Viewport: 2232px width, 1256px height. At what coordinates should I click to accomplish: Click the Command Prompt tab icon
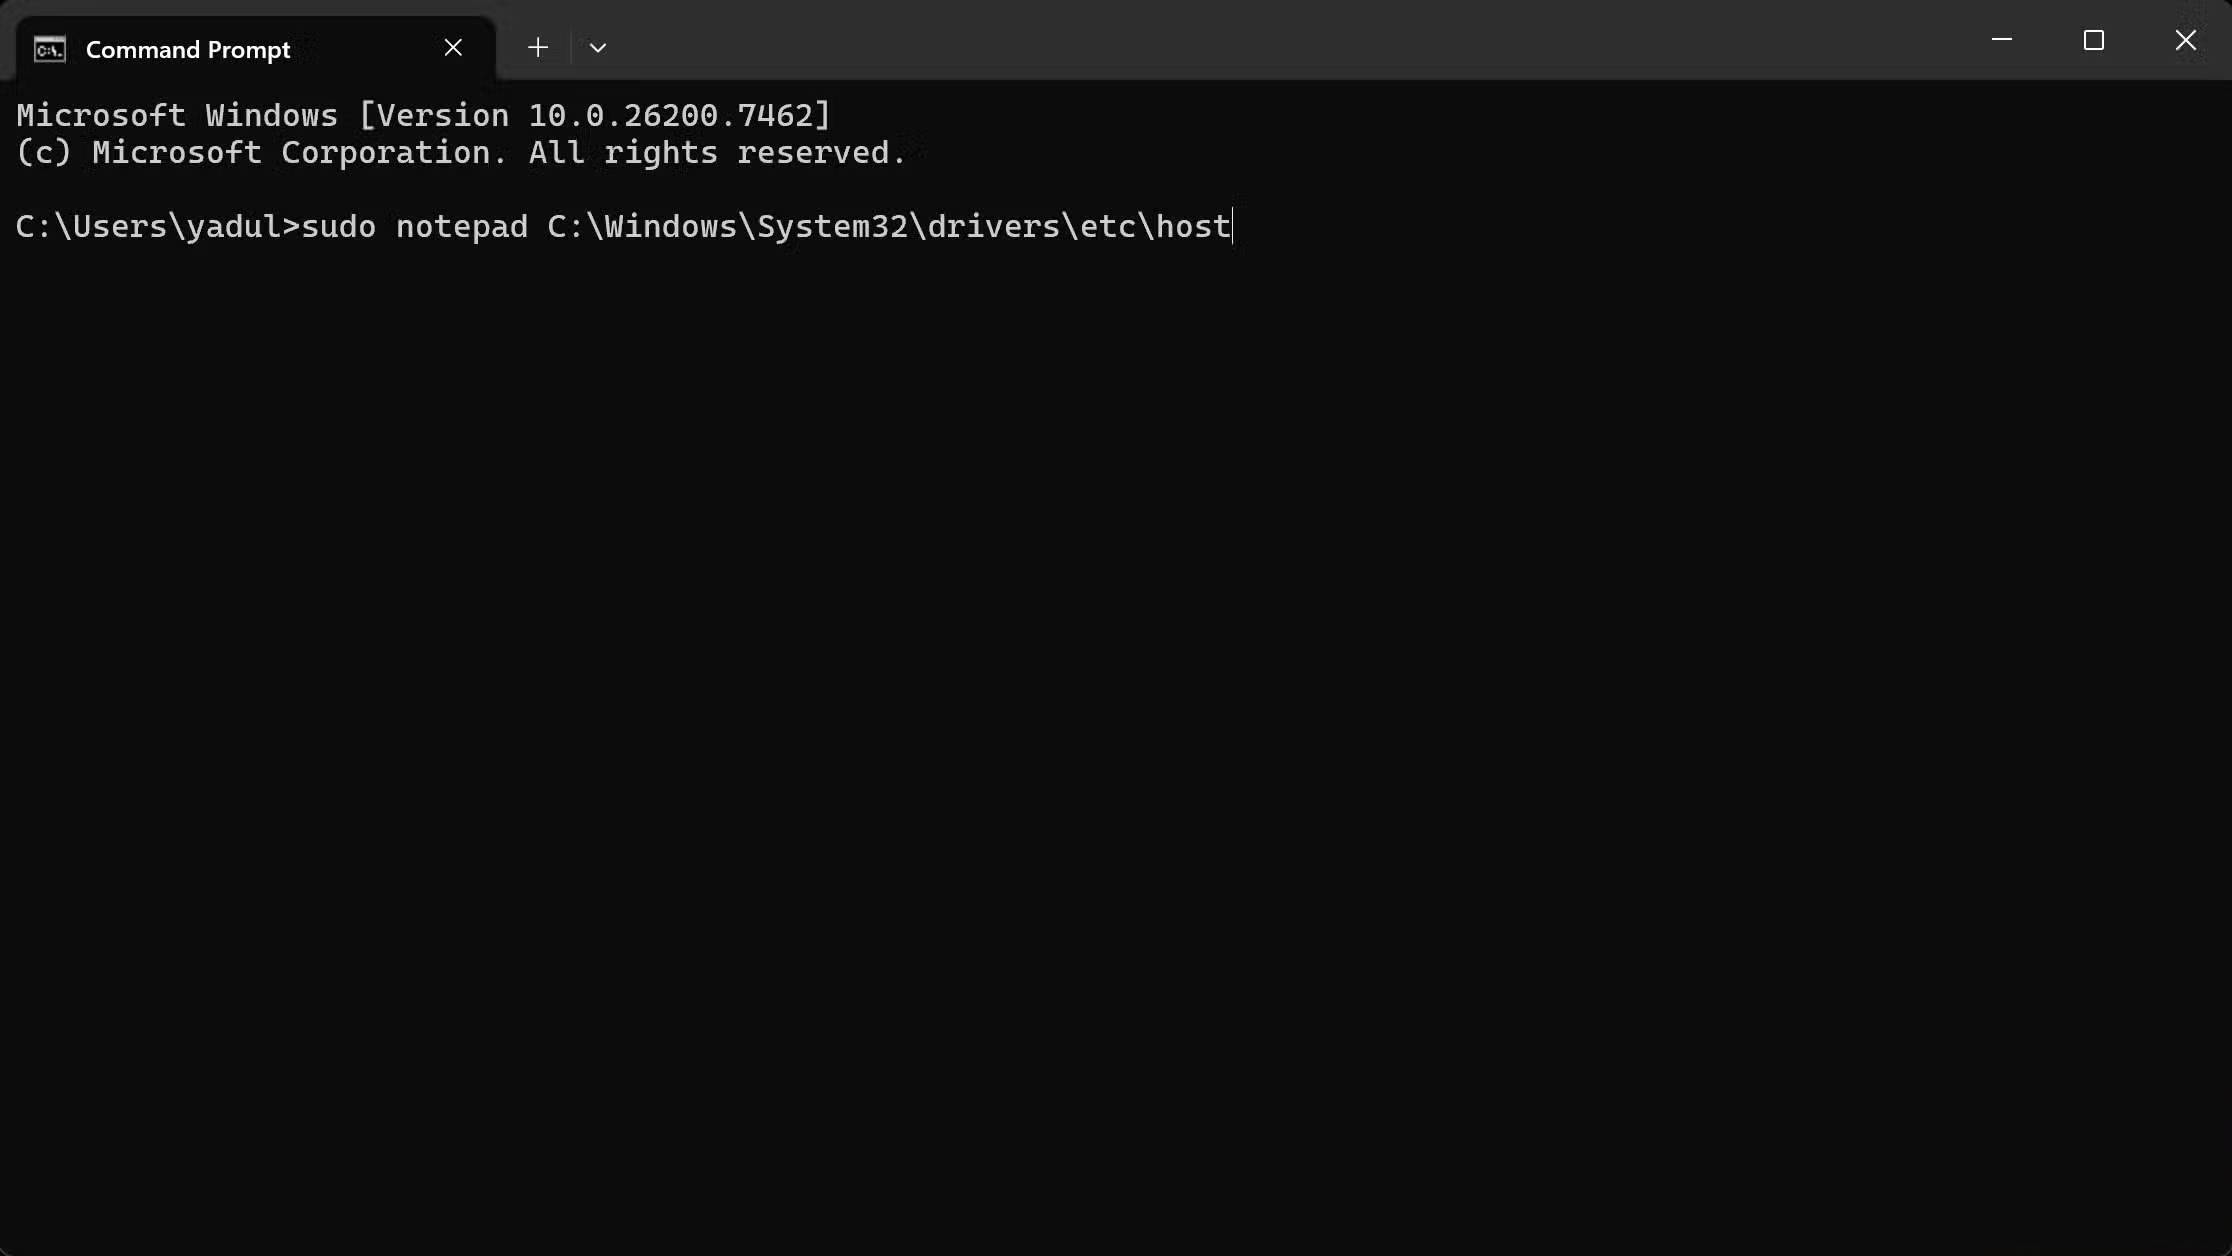tap(49, 49)
